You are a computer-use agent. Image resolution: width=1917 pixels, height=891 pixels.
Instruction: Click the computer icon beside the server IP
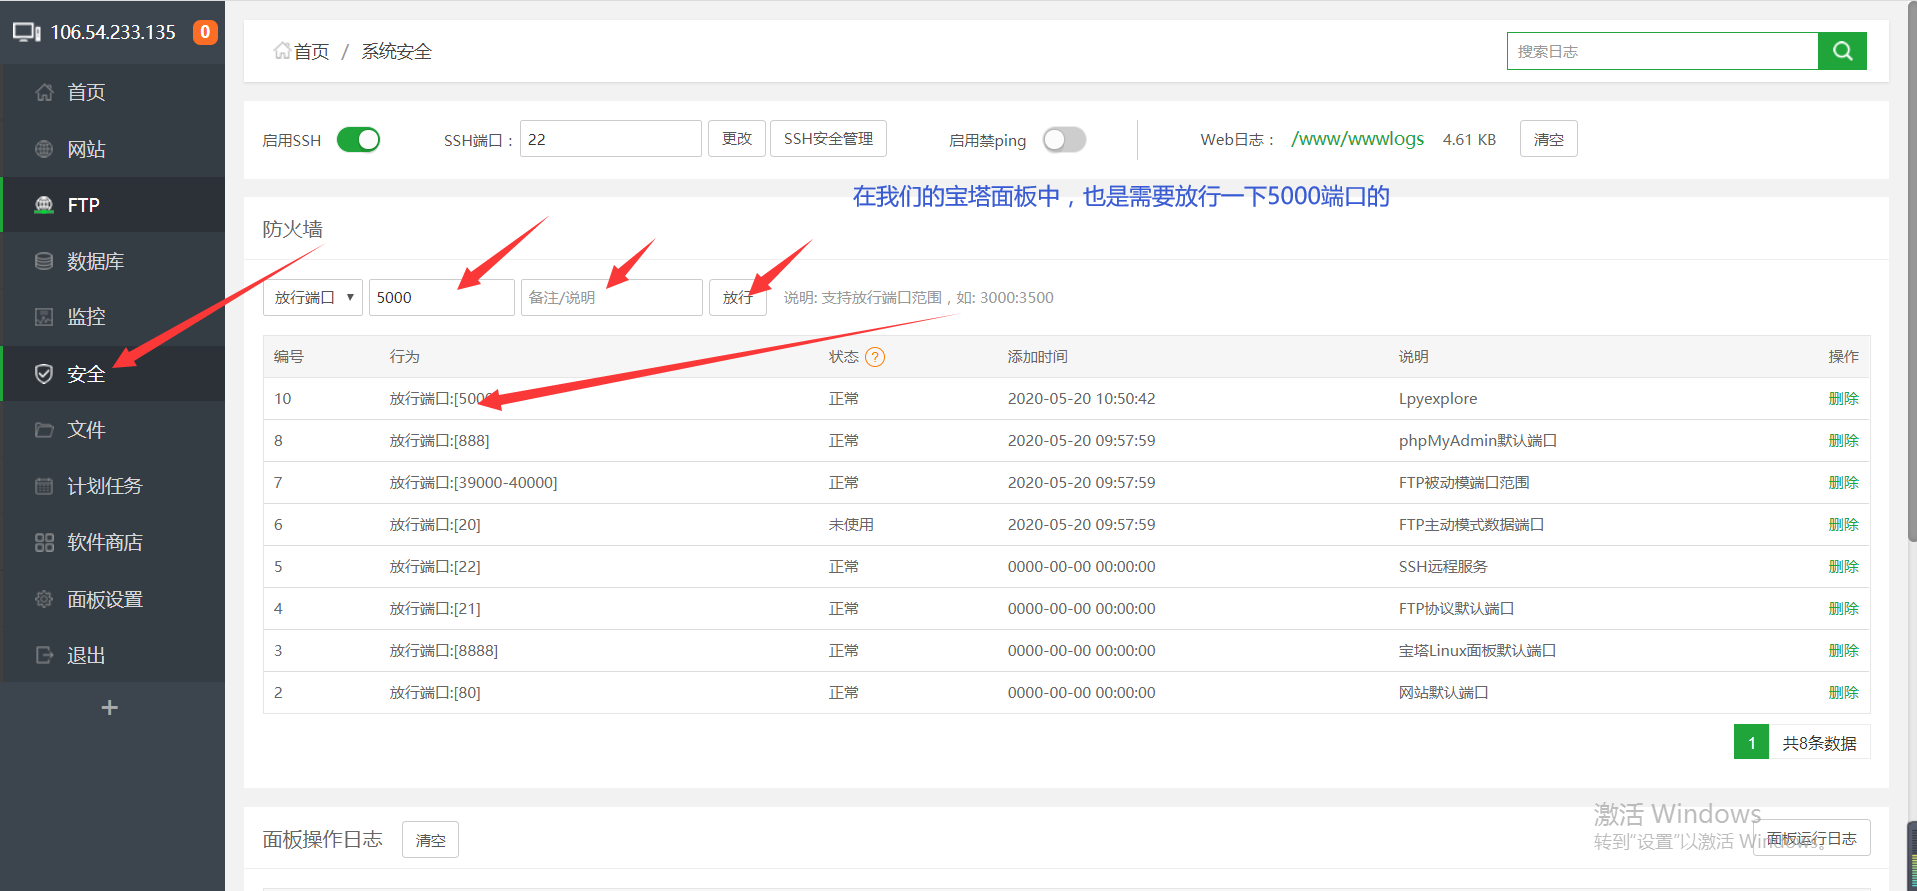point(27,32)
